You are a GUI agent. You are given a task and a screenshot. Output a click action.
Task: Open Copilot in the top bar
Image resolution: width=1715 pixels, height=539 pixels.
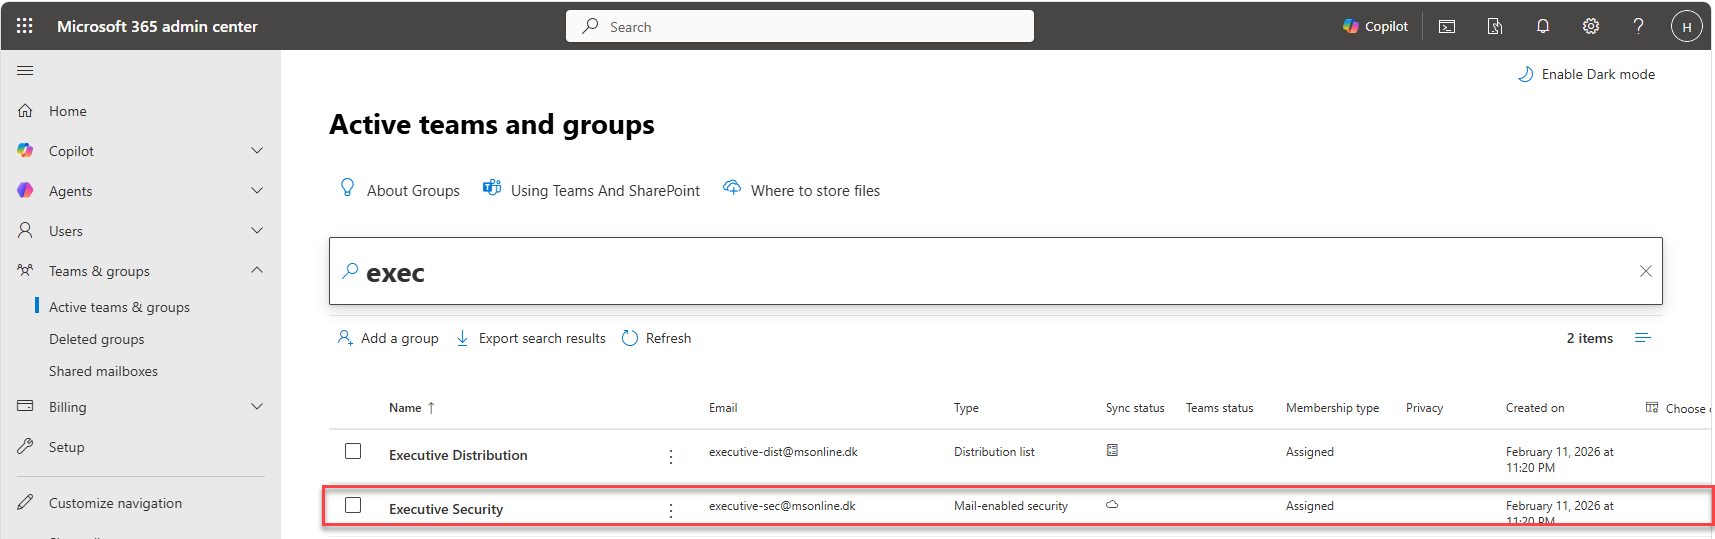click(1375, 26)
